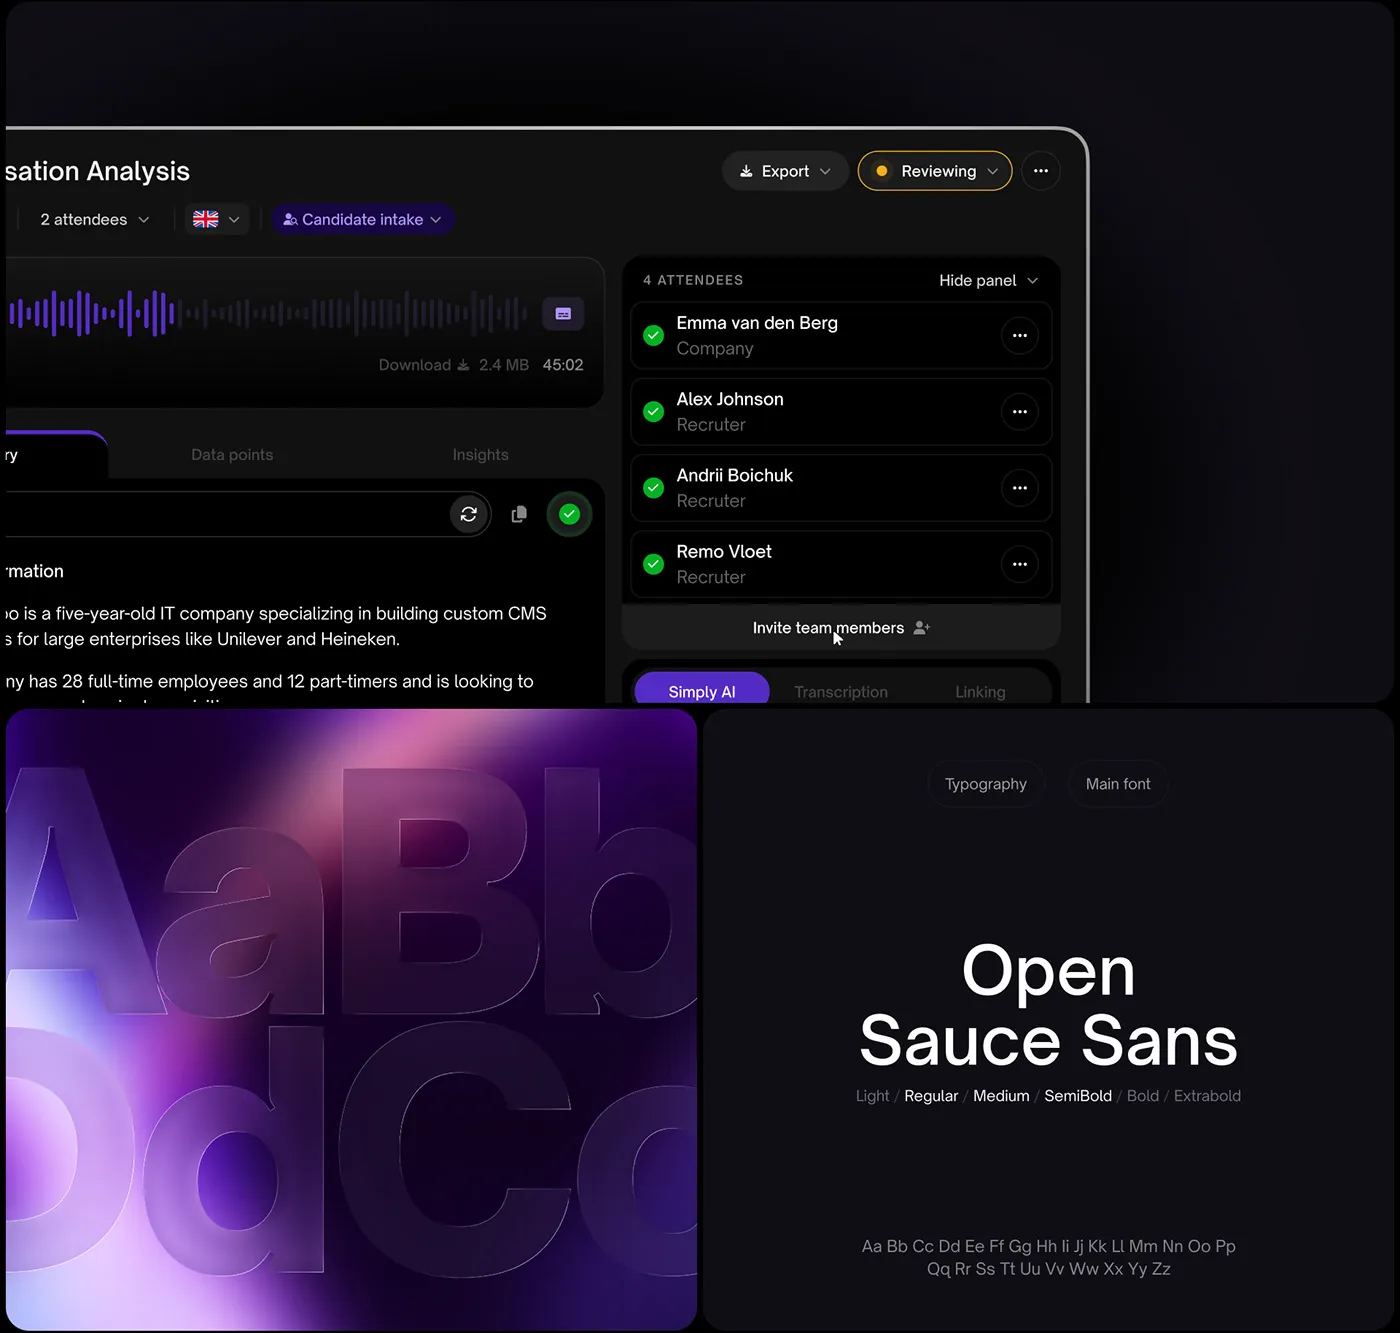Screen dimensions: 1400x1333
Task: Click the Main font pill label
Action: pyautogui.click(x=1118, y=784)
